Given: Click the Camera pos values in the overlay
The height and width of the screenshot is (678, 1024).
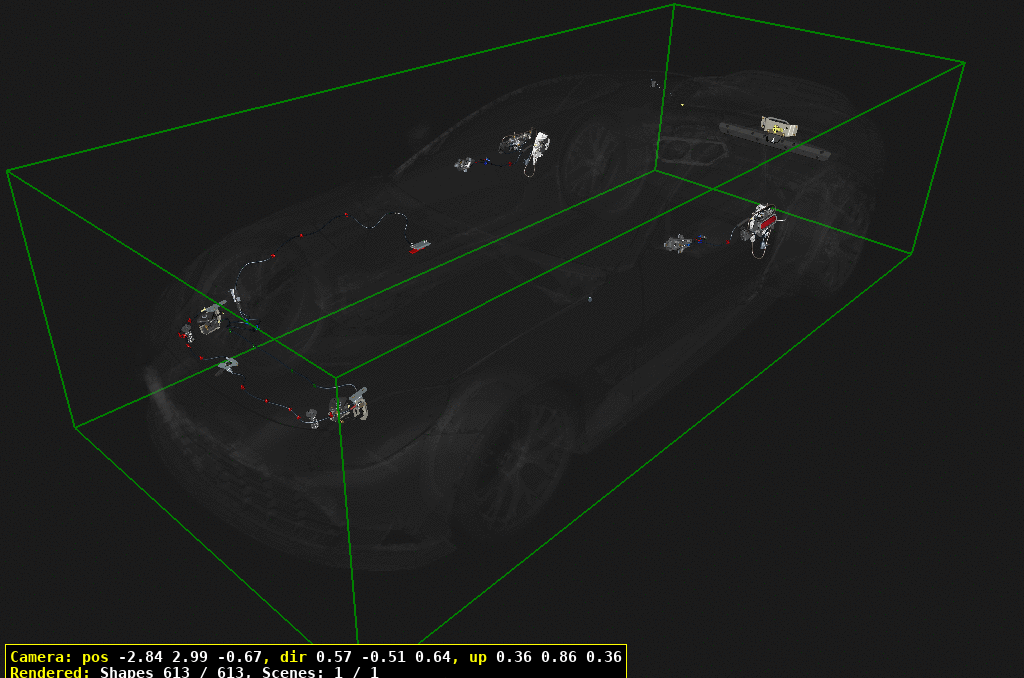Looking at the screenshot, I should coord(188,657).
